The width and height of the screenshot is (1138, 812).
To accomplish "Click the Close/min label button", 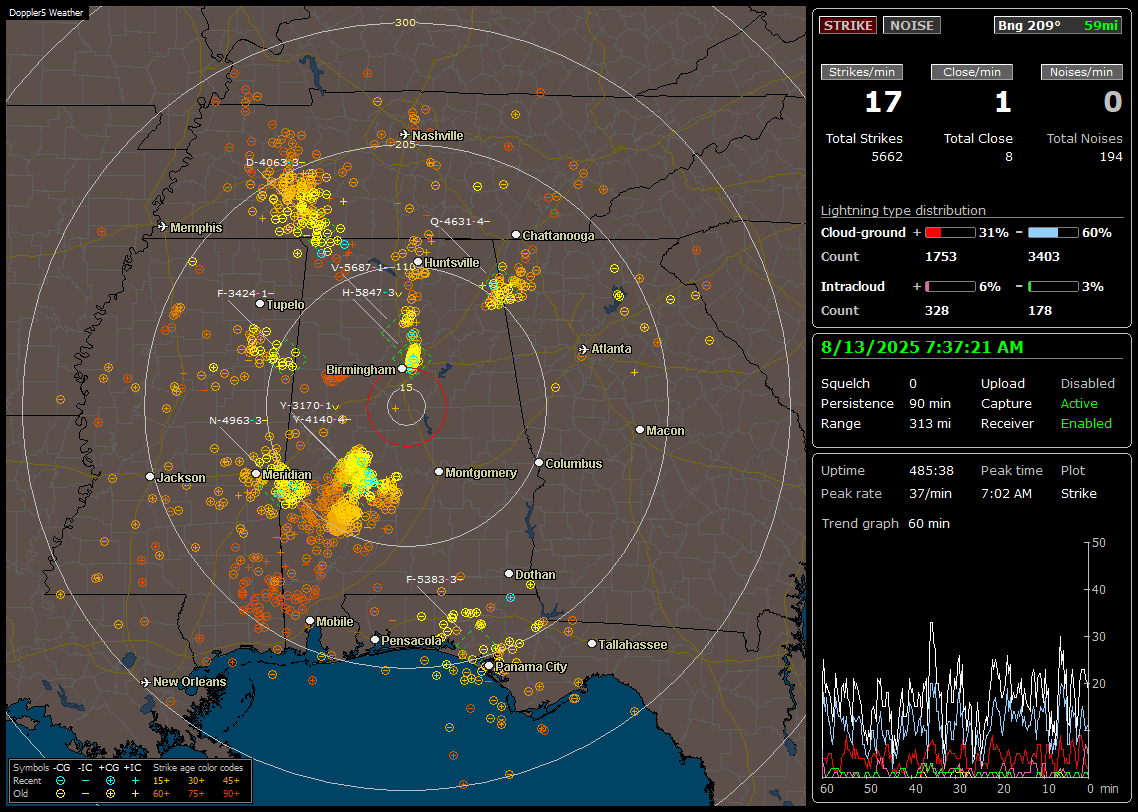I will coord(972,72).
